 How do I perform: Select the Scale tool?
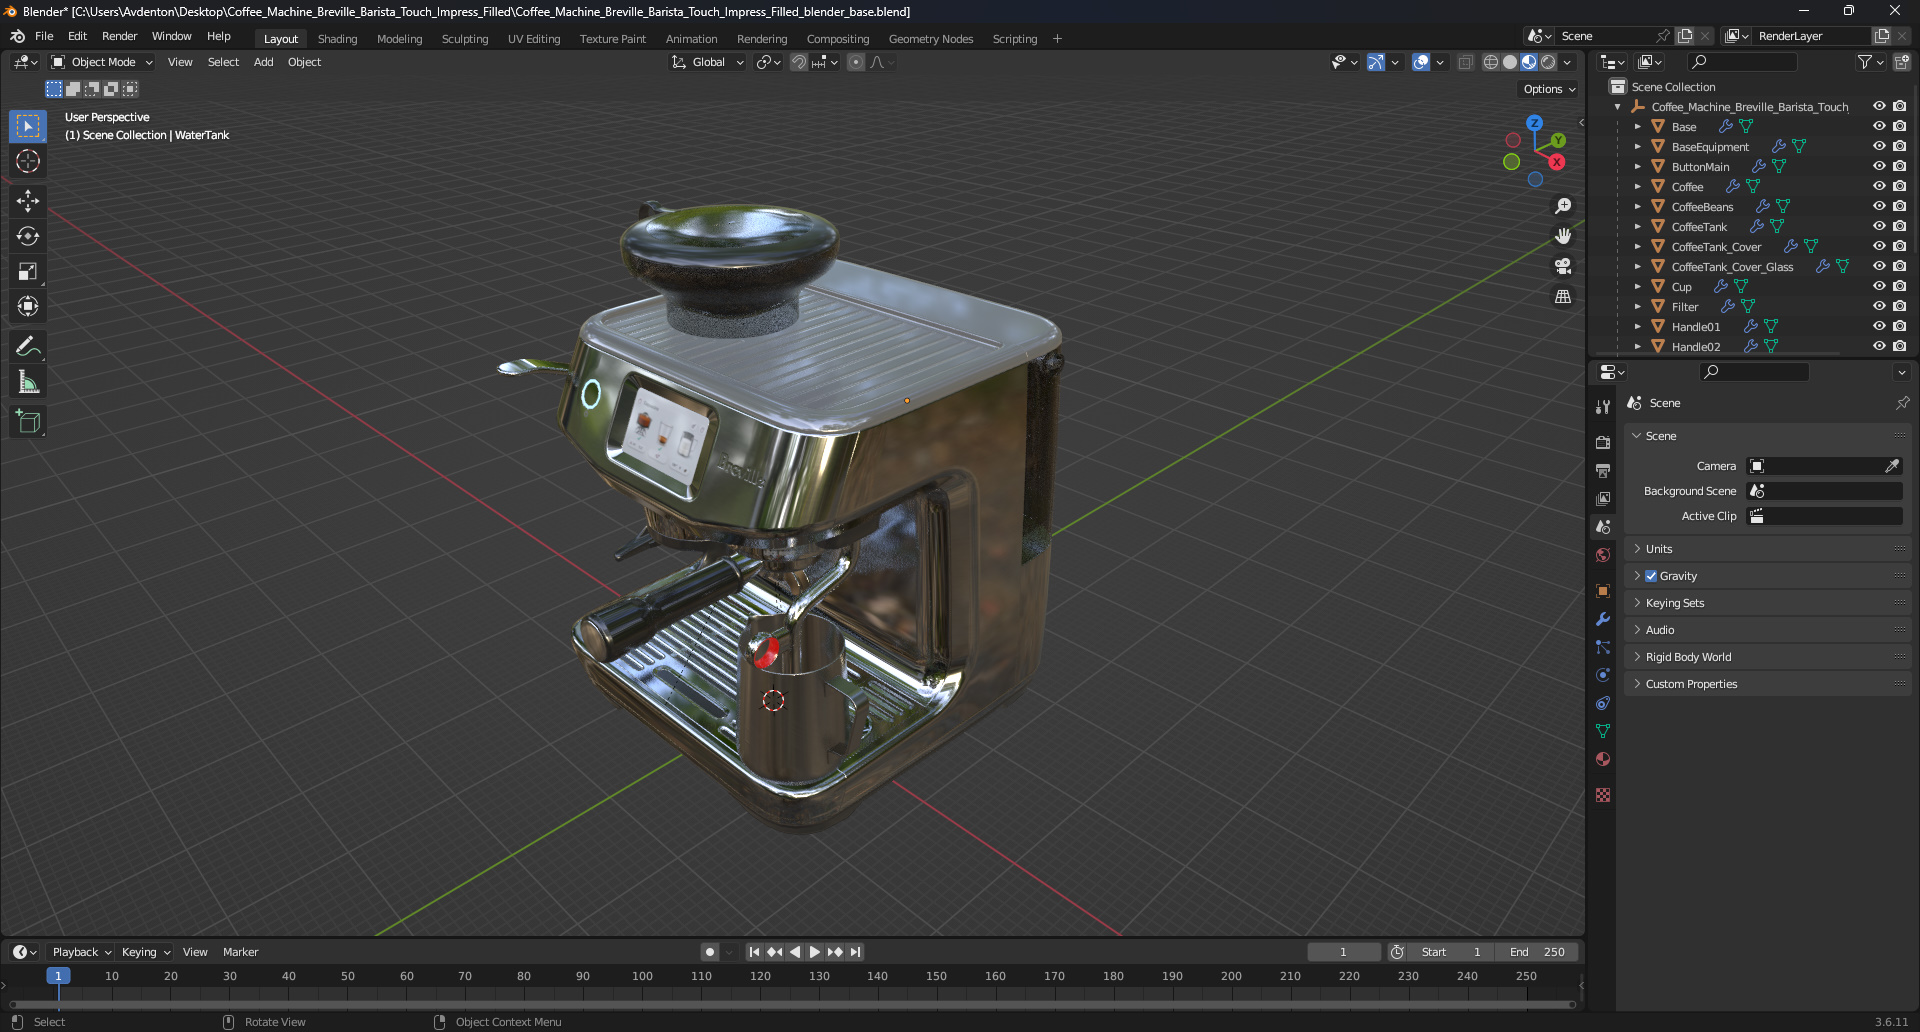click(x=28, y=271)
